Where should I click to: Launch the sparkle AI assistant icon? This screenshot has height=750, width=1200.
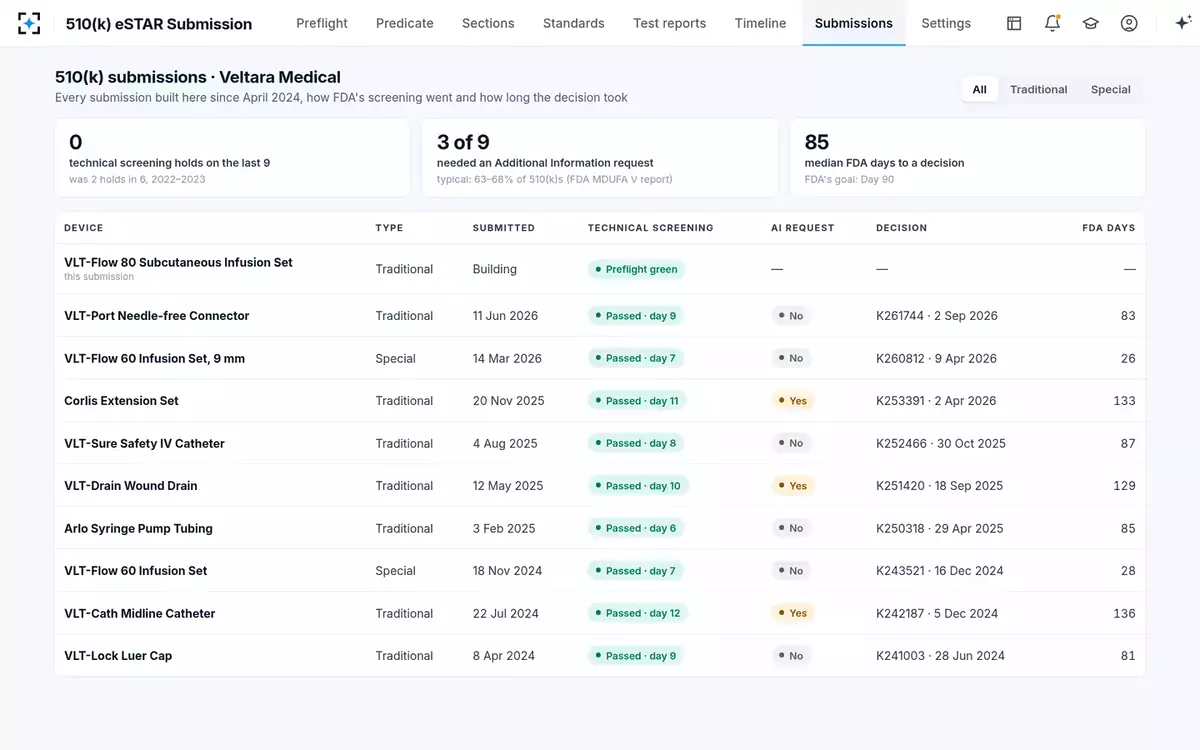1182,23
